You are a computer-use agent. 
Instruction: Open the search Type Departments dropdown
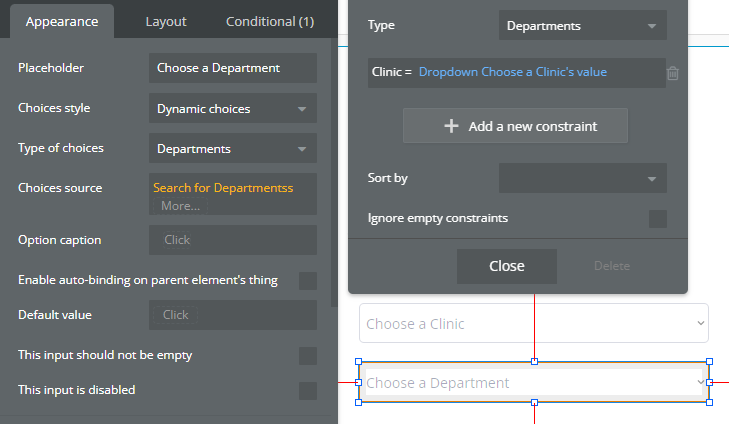(582, 26)
